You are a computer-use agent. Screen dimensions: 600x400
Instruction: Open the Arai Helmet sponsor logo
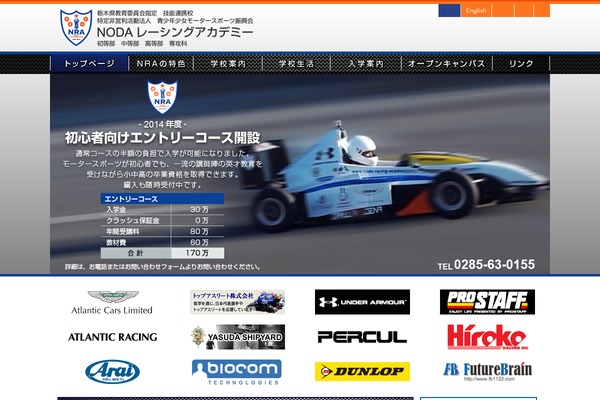tap(112, 372)
